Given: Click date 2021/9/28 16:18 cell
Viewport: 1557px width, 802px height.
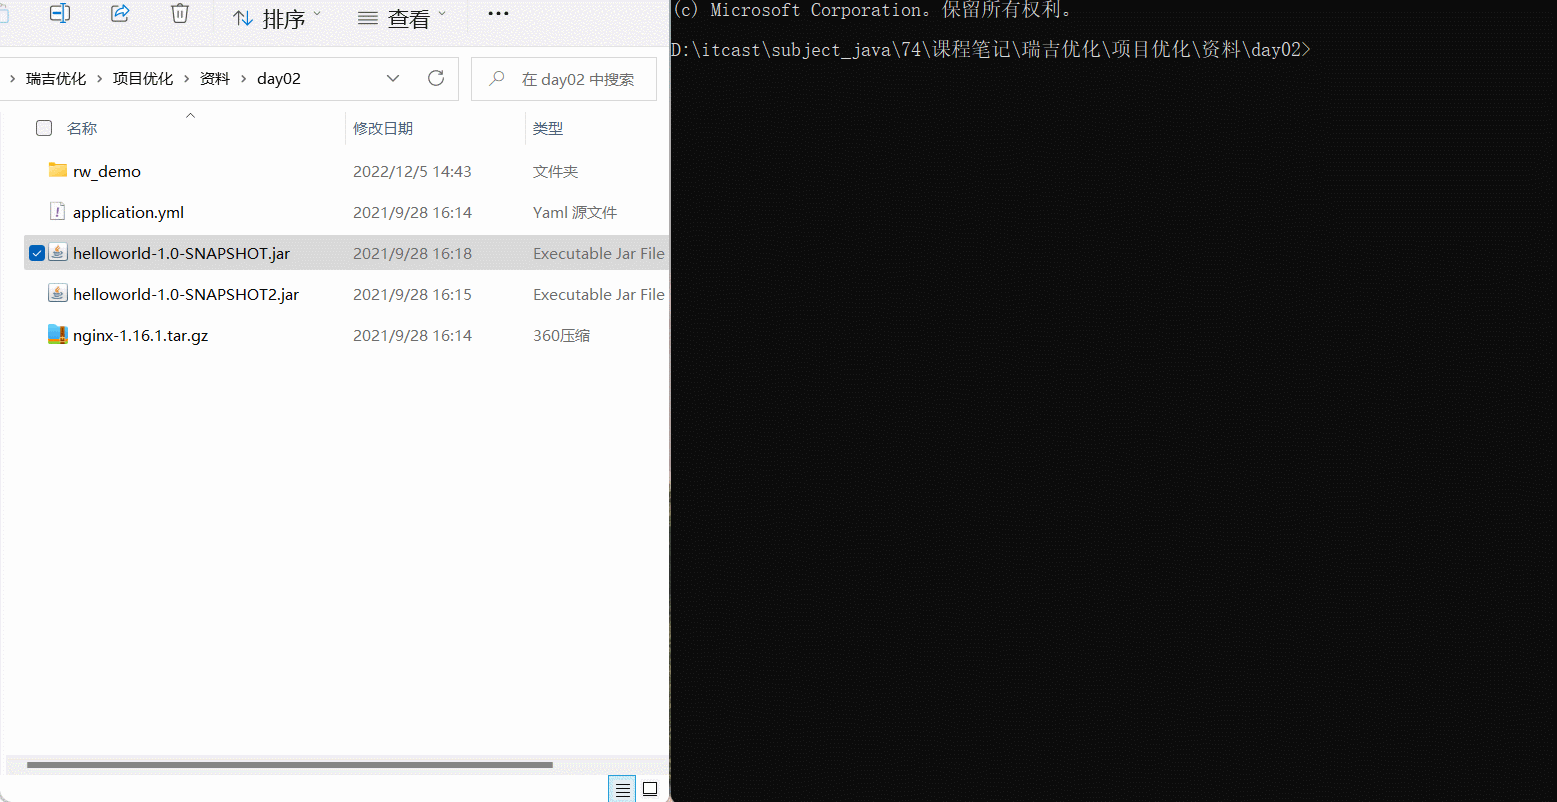Looking at the screenshot, I should tap(412, 253).
